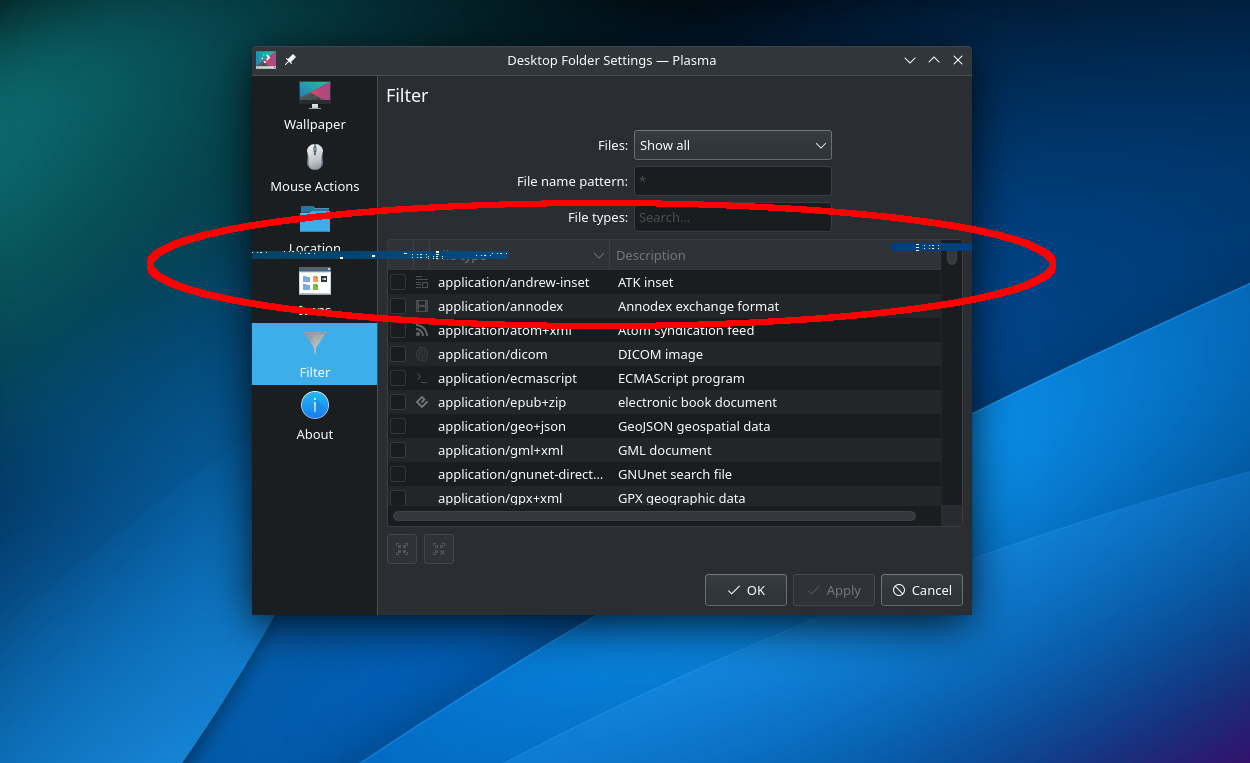The height and width of the screenshot is (763, 1250).
Task: Click the dicom file type icon
Action: 422,354
